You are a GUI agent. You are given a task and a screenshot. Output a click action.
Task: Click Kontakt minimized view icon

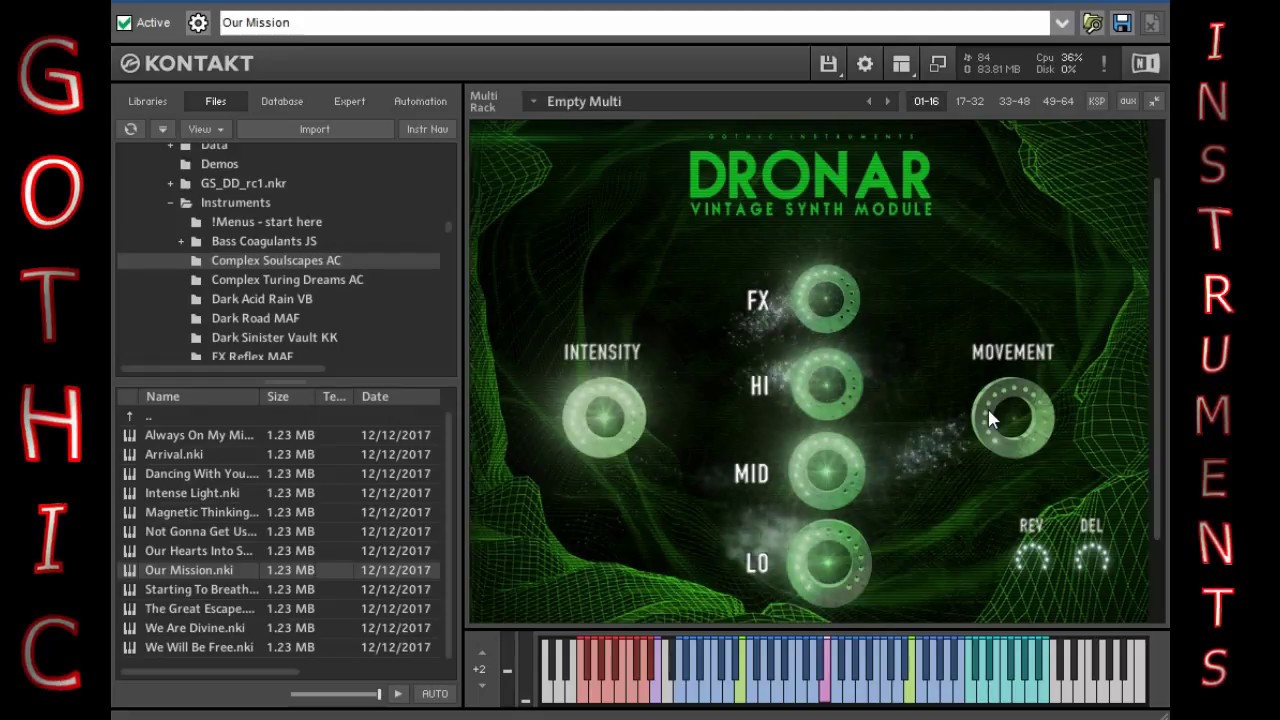938,64
